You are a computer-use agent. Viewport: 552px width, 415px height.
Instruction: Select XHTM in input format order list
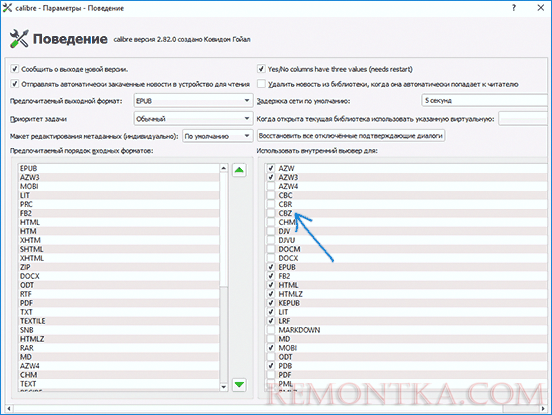[x=119, y=240]
